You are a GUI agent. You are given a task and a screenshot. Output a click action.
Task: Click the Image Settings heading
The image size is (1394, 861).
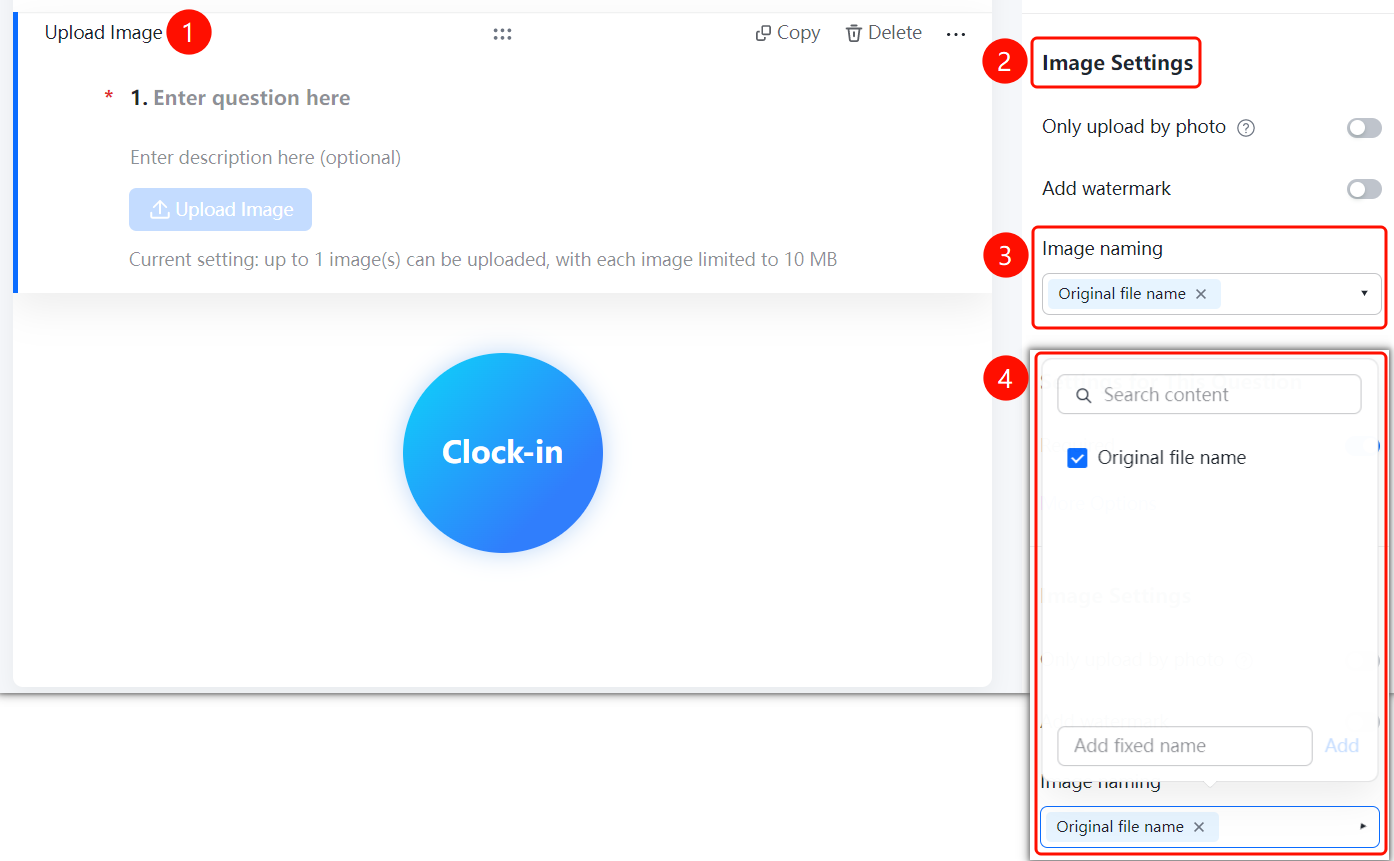[1117, 63]
